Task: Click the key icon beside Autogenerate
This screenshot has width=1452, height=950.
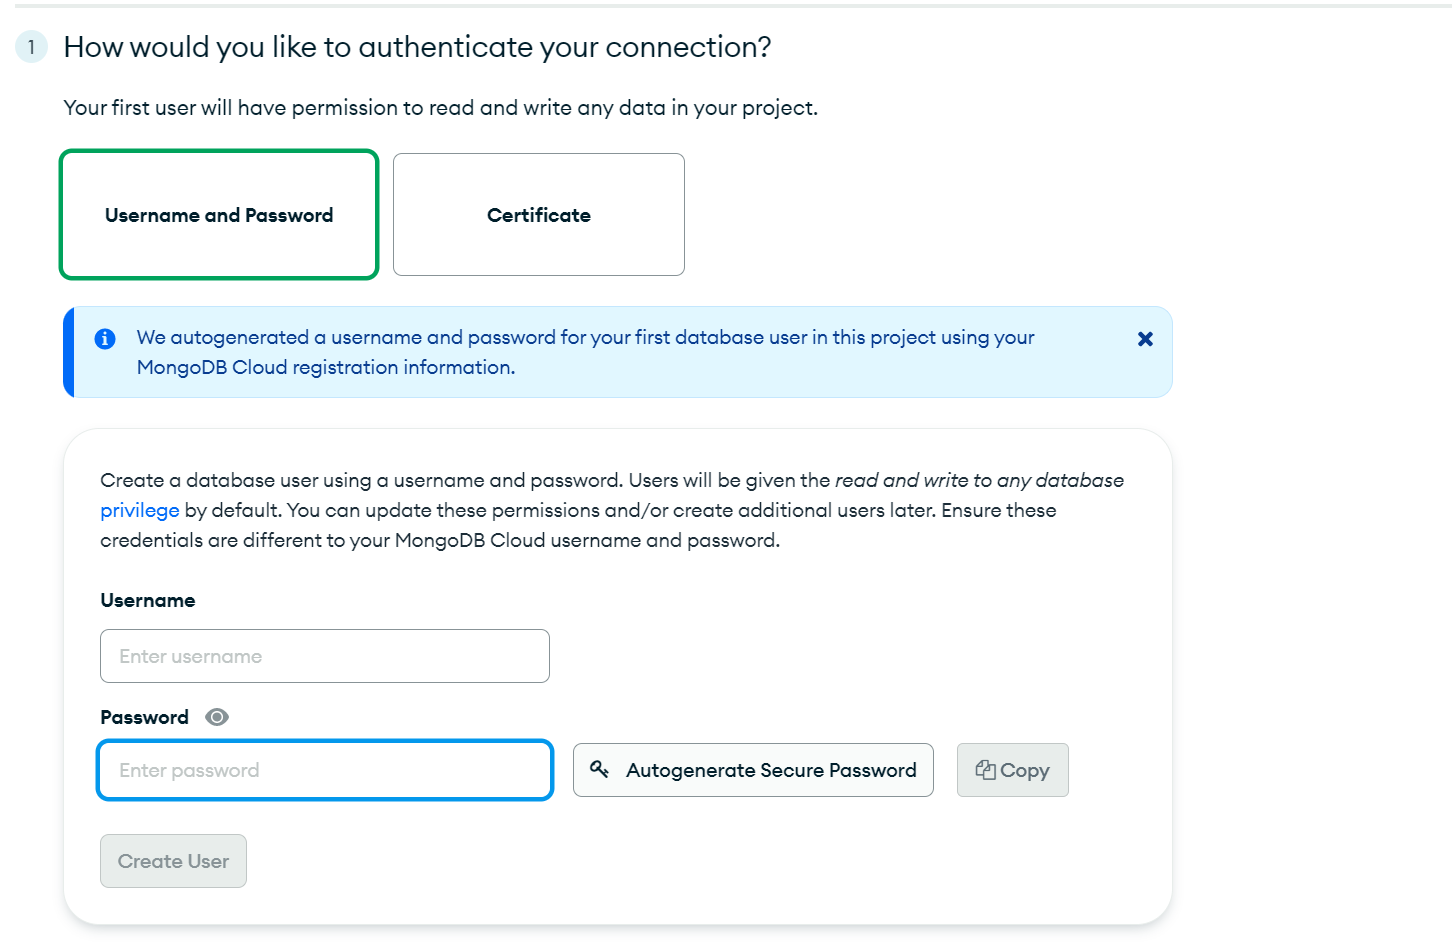Action: pyautogui.click(x=600, y=769)
